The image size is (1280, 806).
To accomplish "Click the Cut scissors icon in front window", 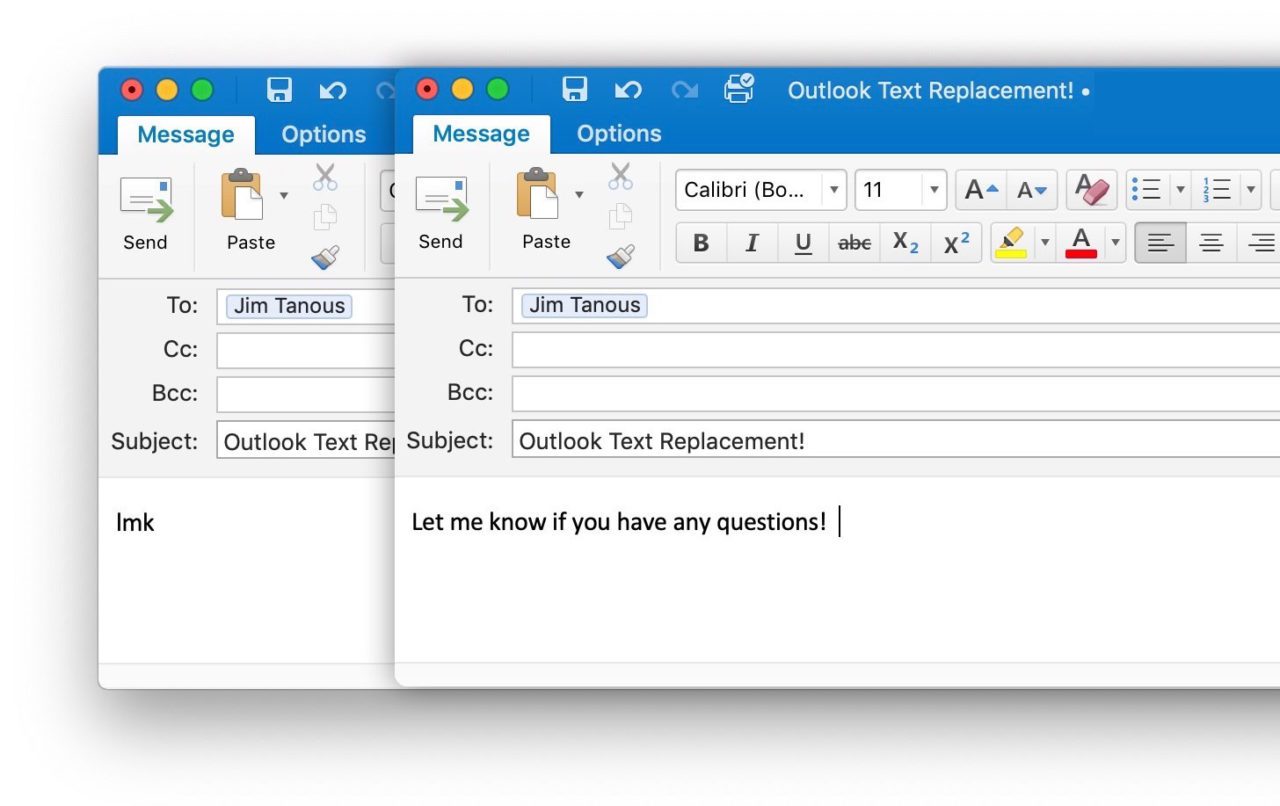I will click(x=621, y=177).
